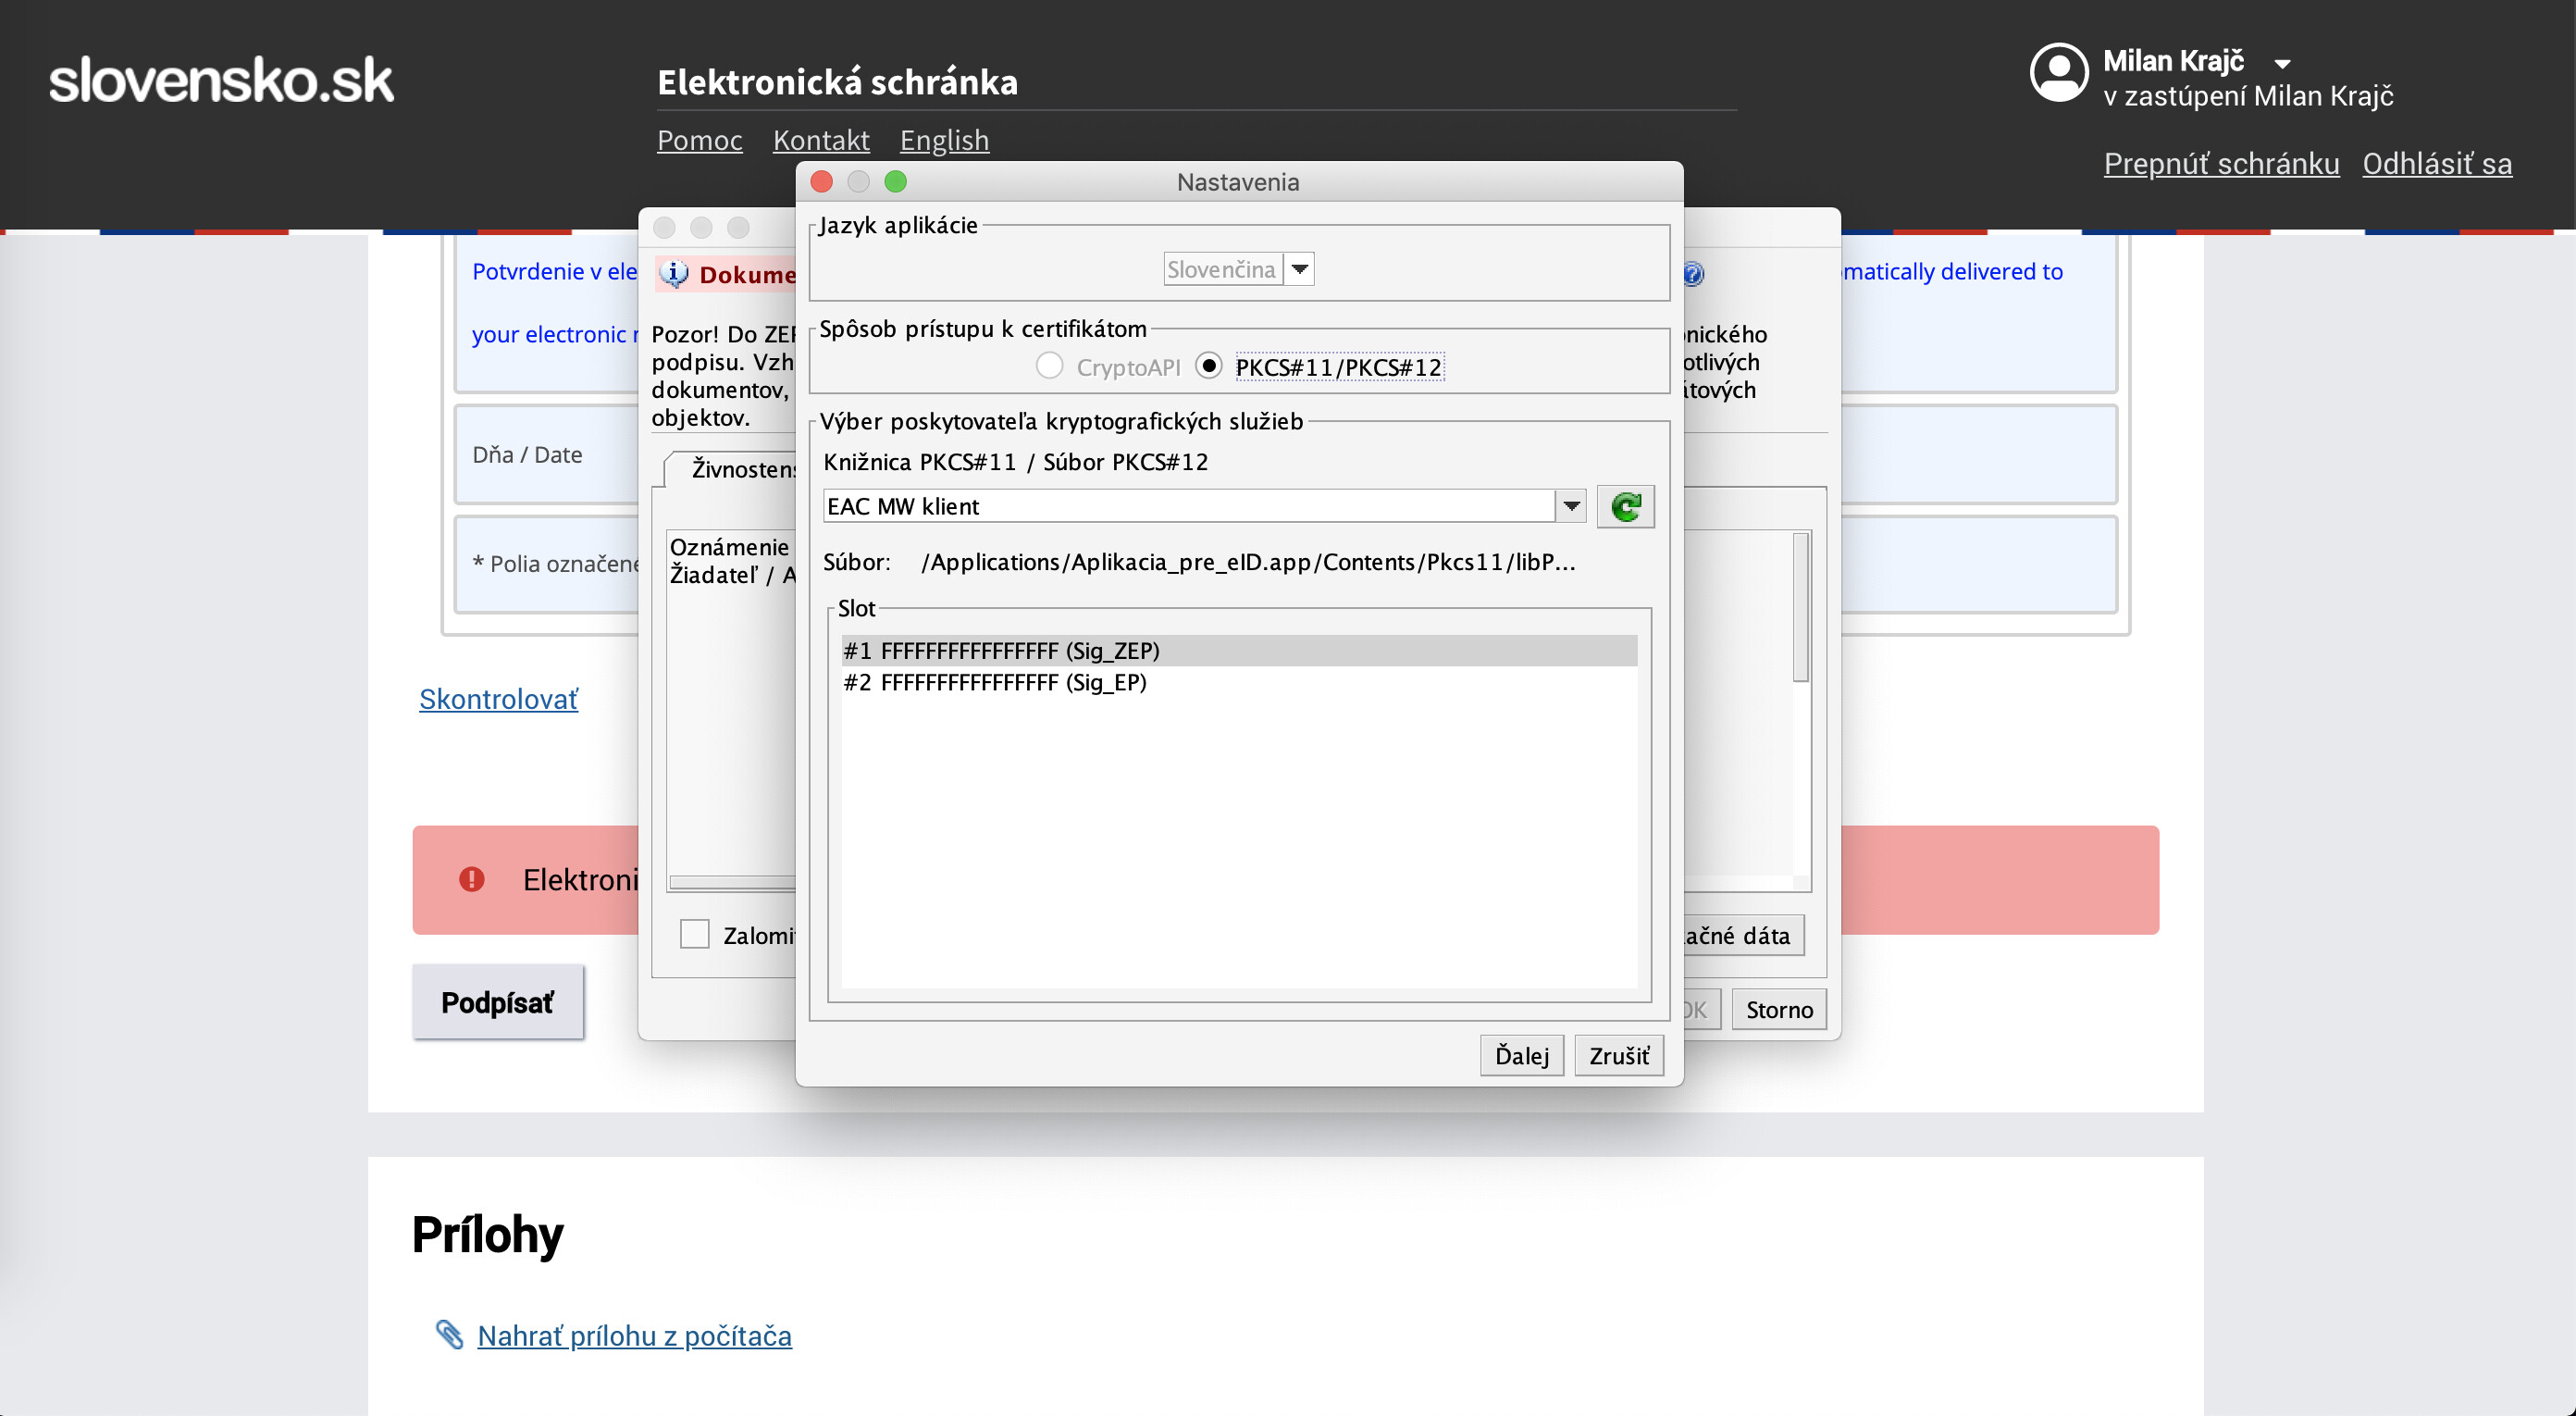Select the PKCS#11/PKCS#12 radio option
The width and height of the screenshot is (2576, 1416).
click(1209, 366)
